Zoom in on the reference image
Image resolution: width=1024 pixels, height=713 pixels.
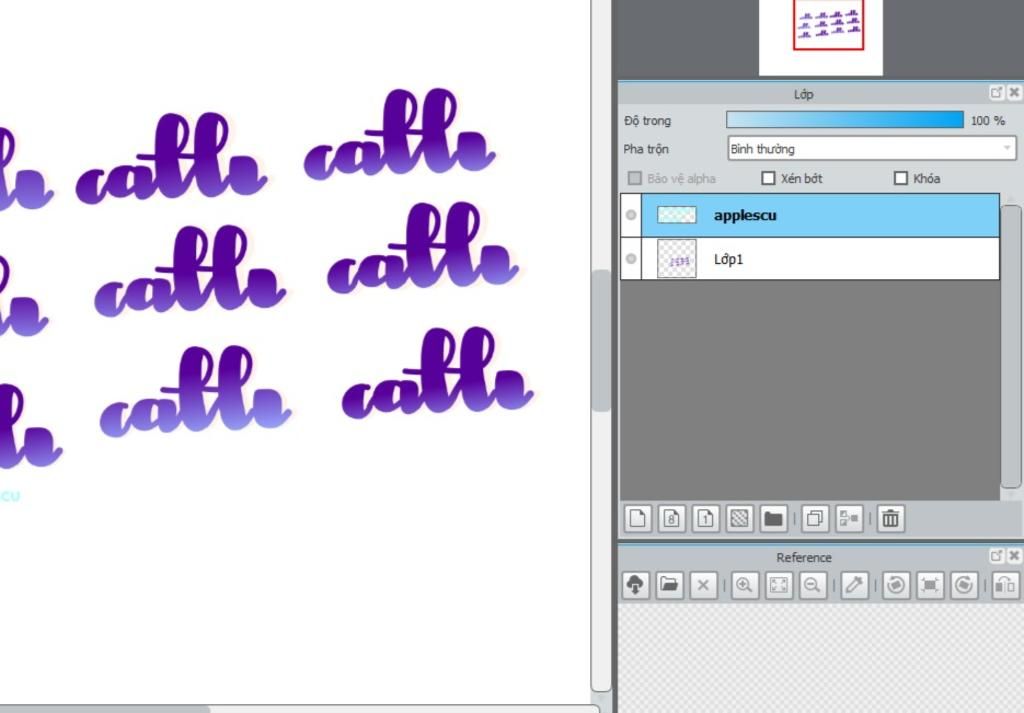[x=744, y=585]
